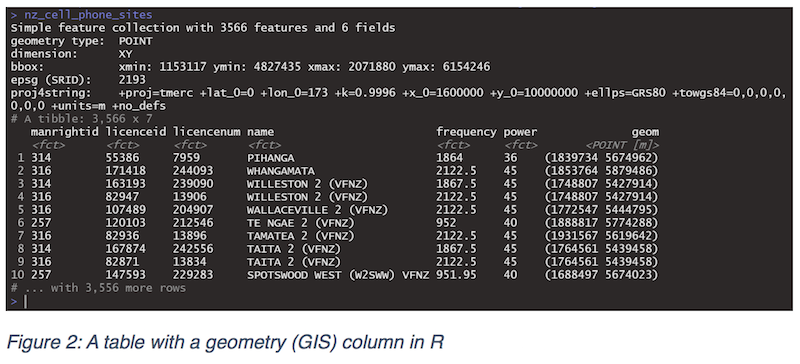Select the licenceid column header

click(136, 132)
